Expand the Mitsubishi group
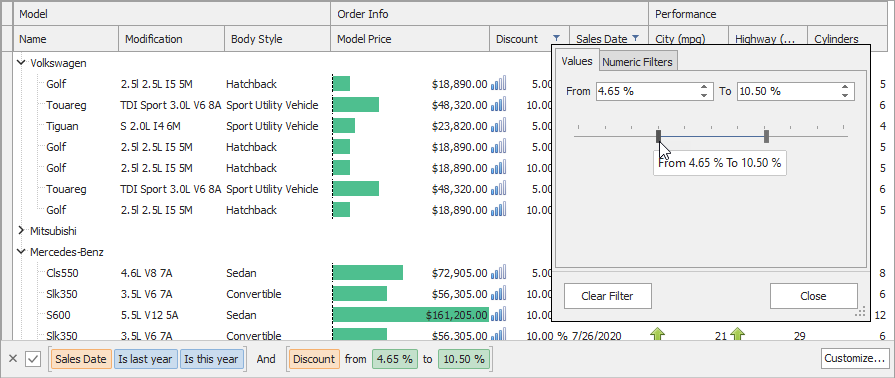Screen dimensions: 895x378 point(22,231)
